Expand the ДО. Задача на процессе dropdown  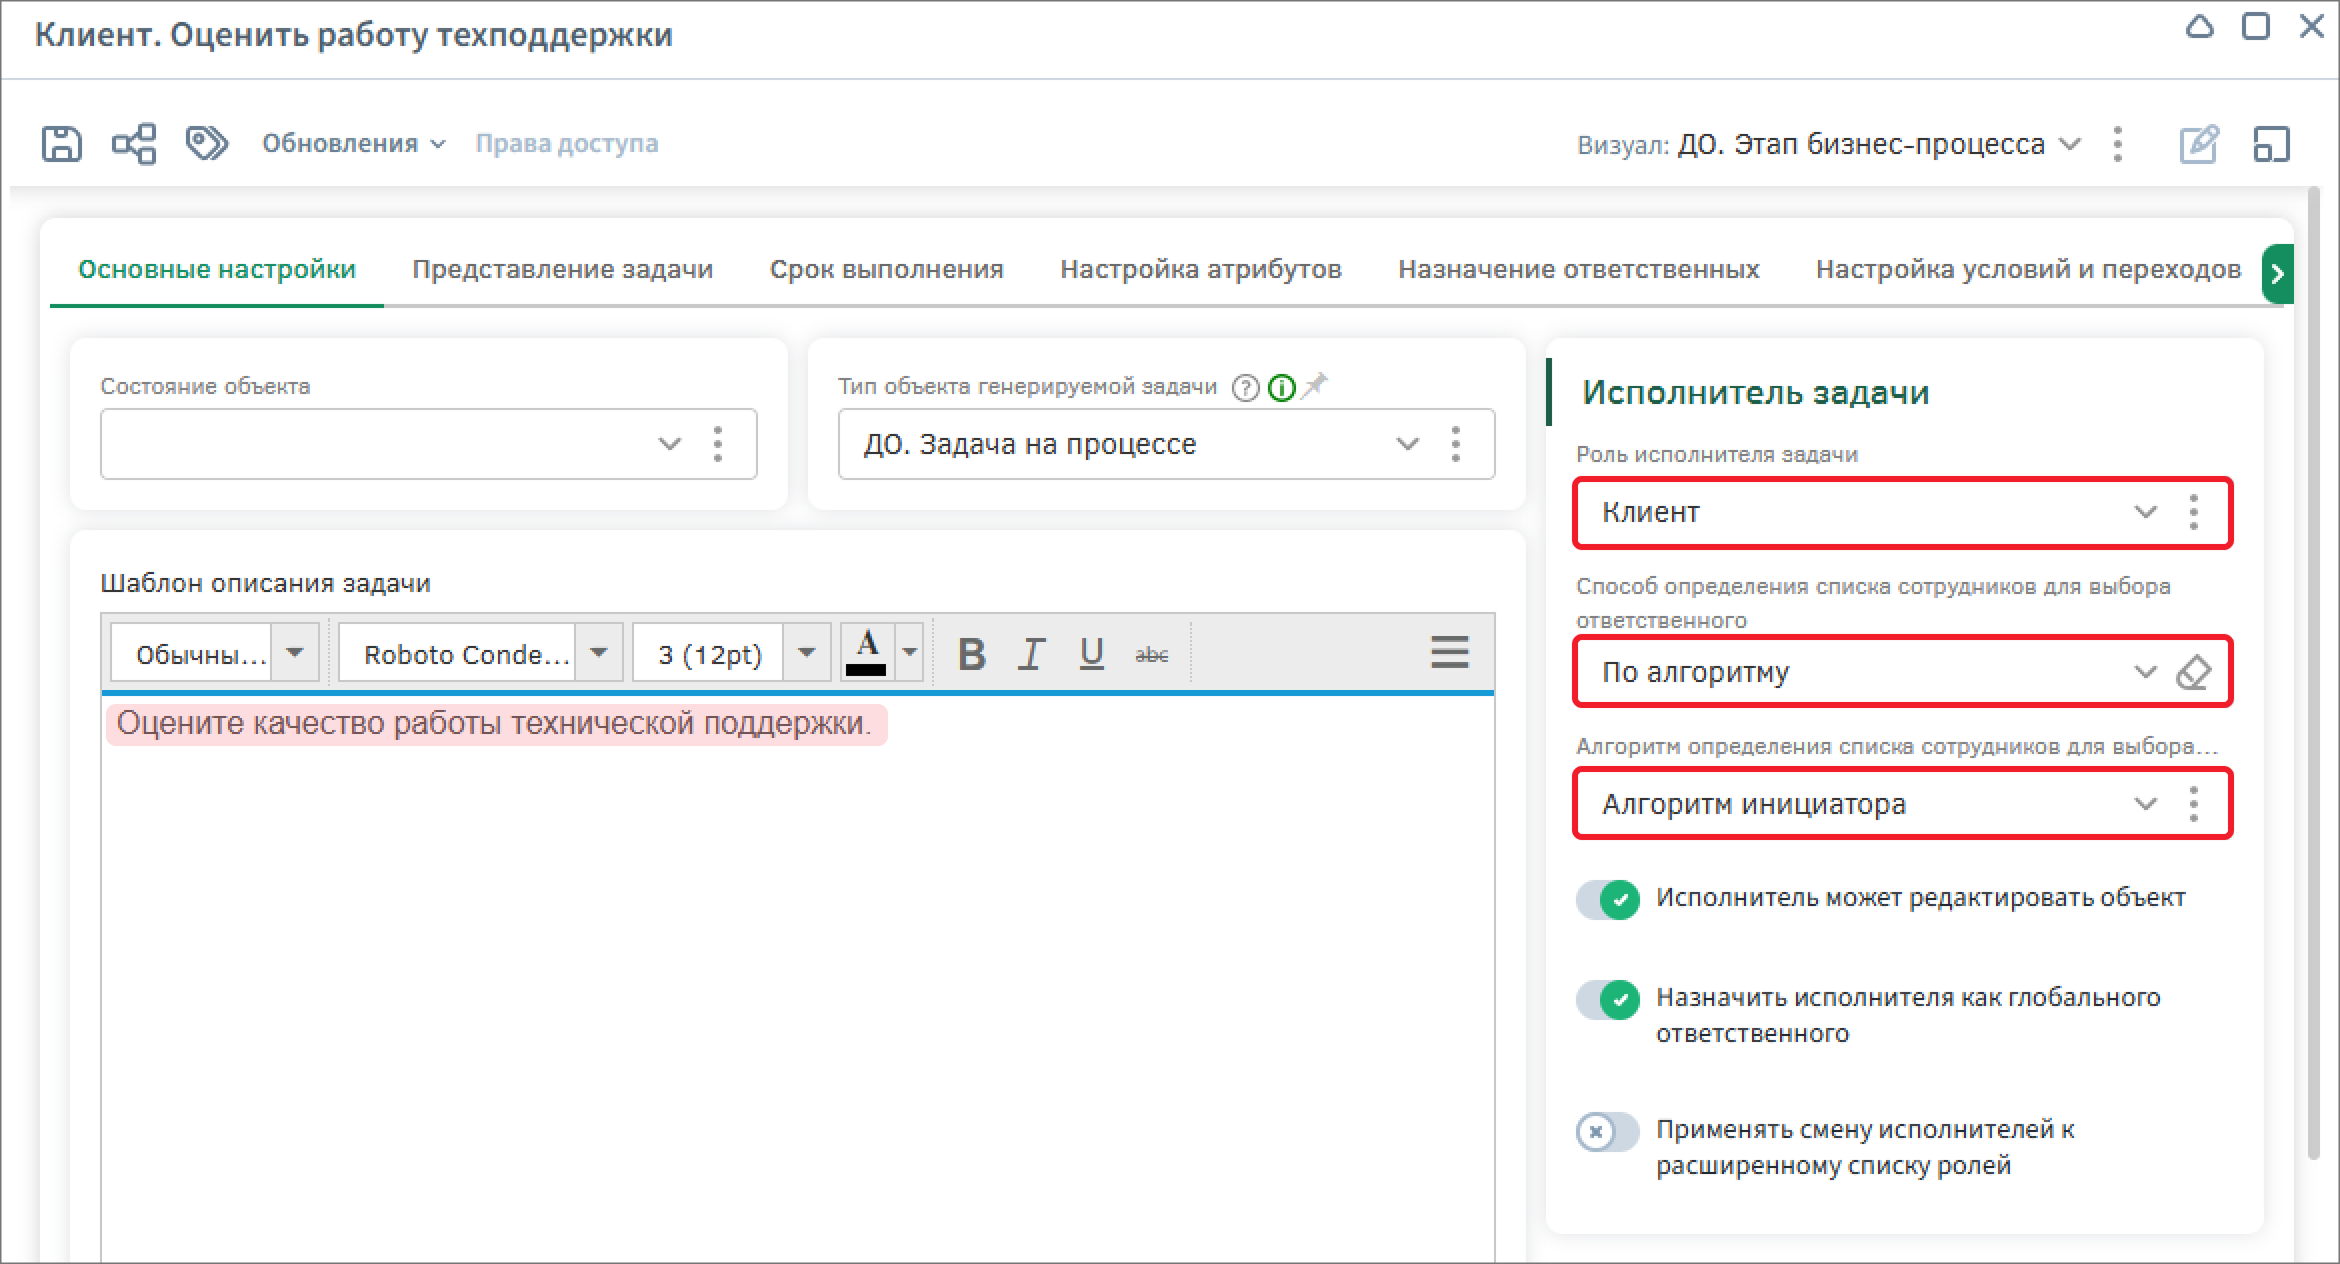tap(1407, 444)
